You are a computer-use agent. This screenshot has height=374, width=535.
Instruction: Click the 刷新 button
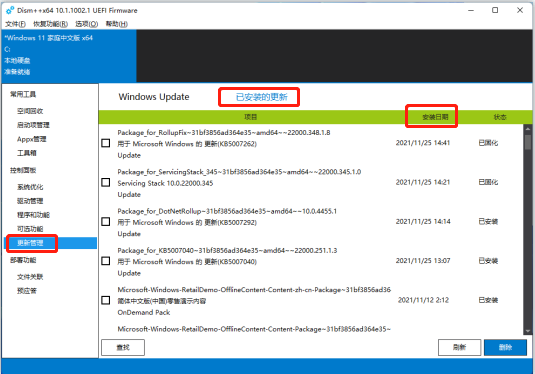point(459,347)
